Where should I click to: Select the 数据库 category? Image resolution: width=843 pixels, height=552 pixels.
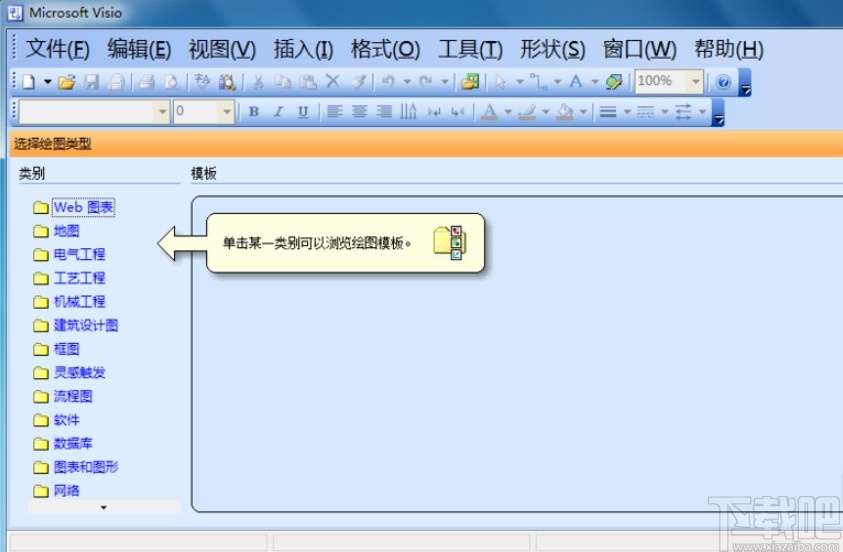click(73, 443)
